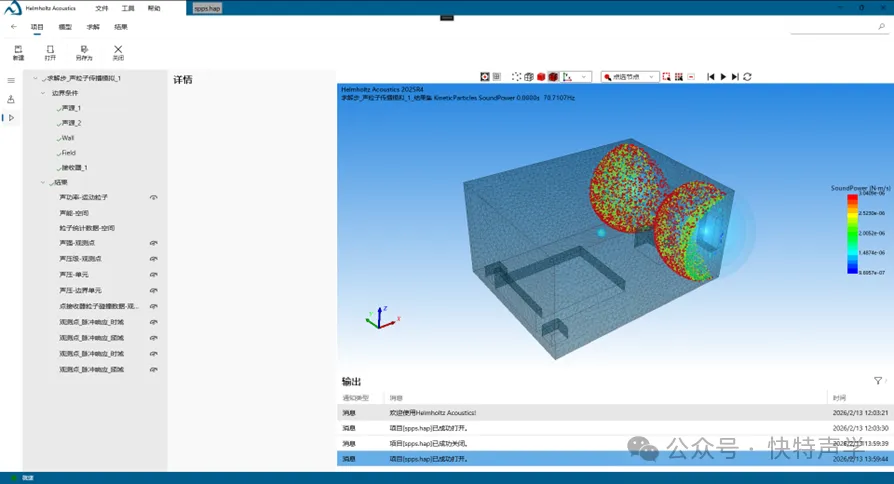894x484 pixels.
Task: Click the search magnifier icon at top right
Action: pyautogui.click(x=881, y=26)
